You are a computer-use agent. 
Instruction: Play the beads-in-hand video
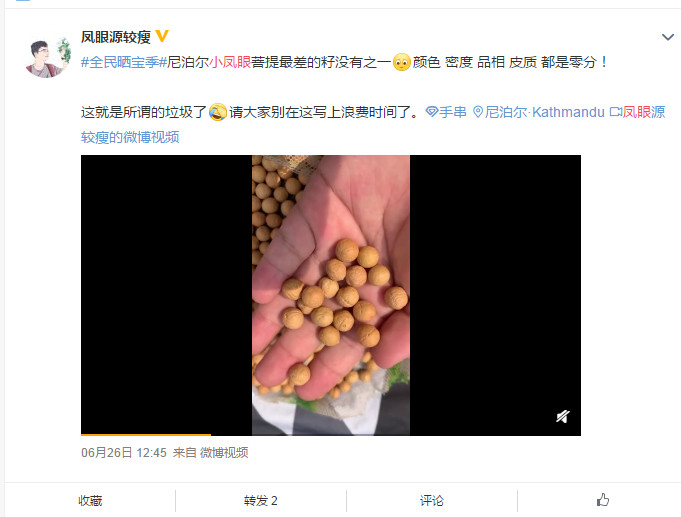(331, 295)
